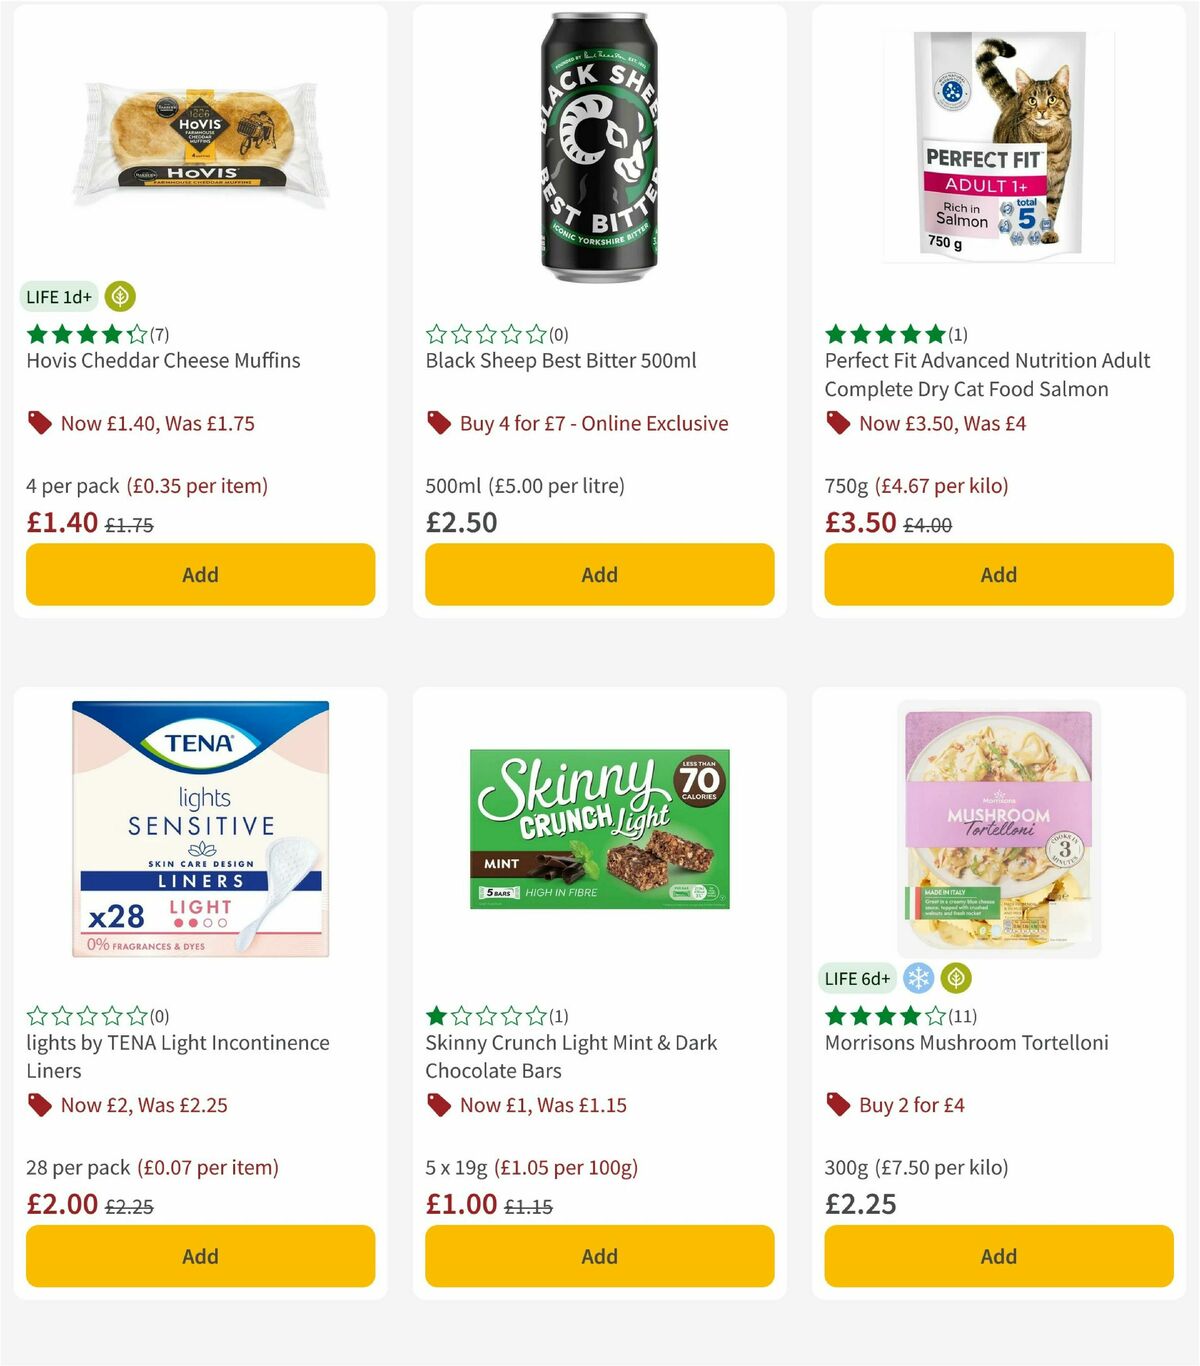Click the snowflake icon on Morrisons Mushroom Tortelloni
Screen dimensions: 1200x1366
917,978
